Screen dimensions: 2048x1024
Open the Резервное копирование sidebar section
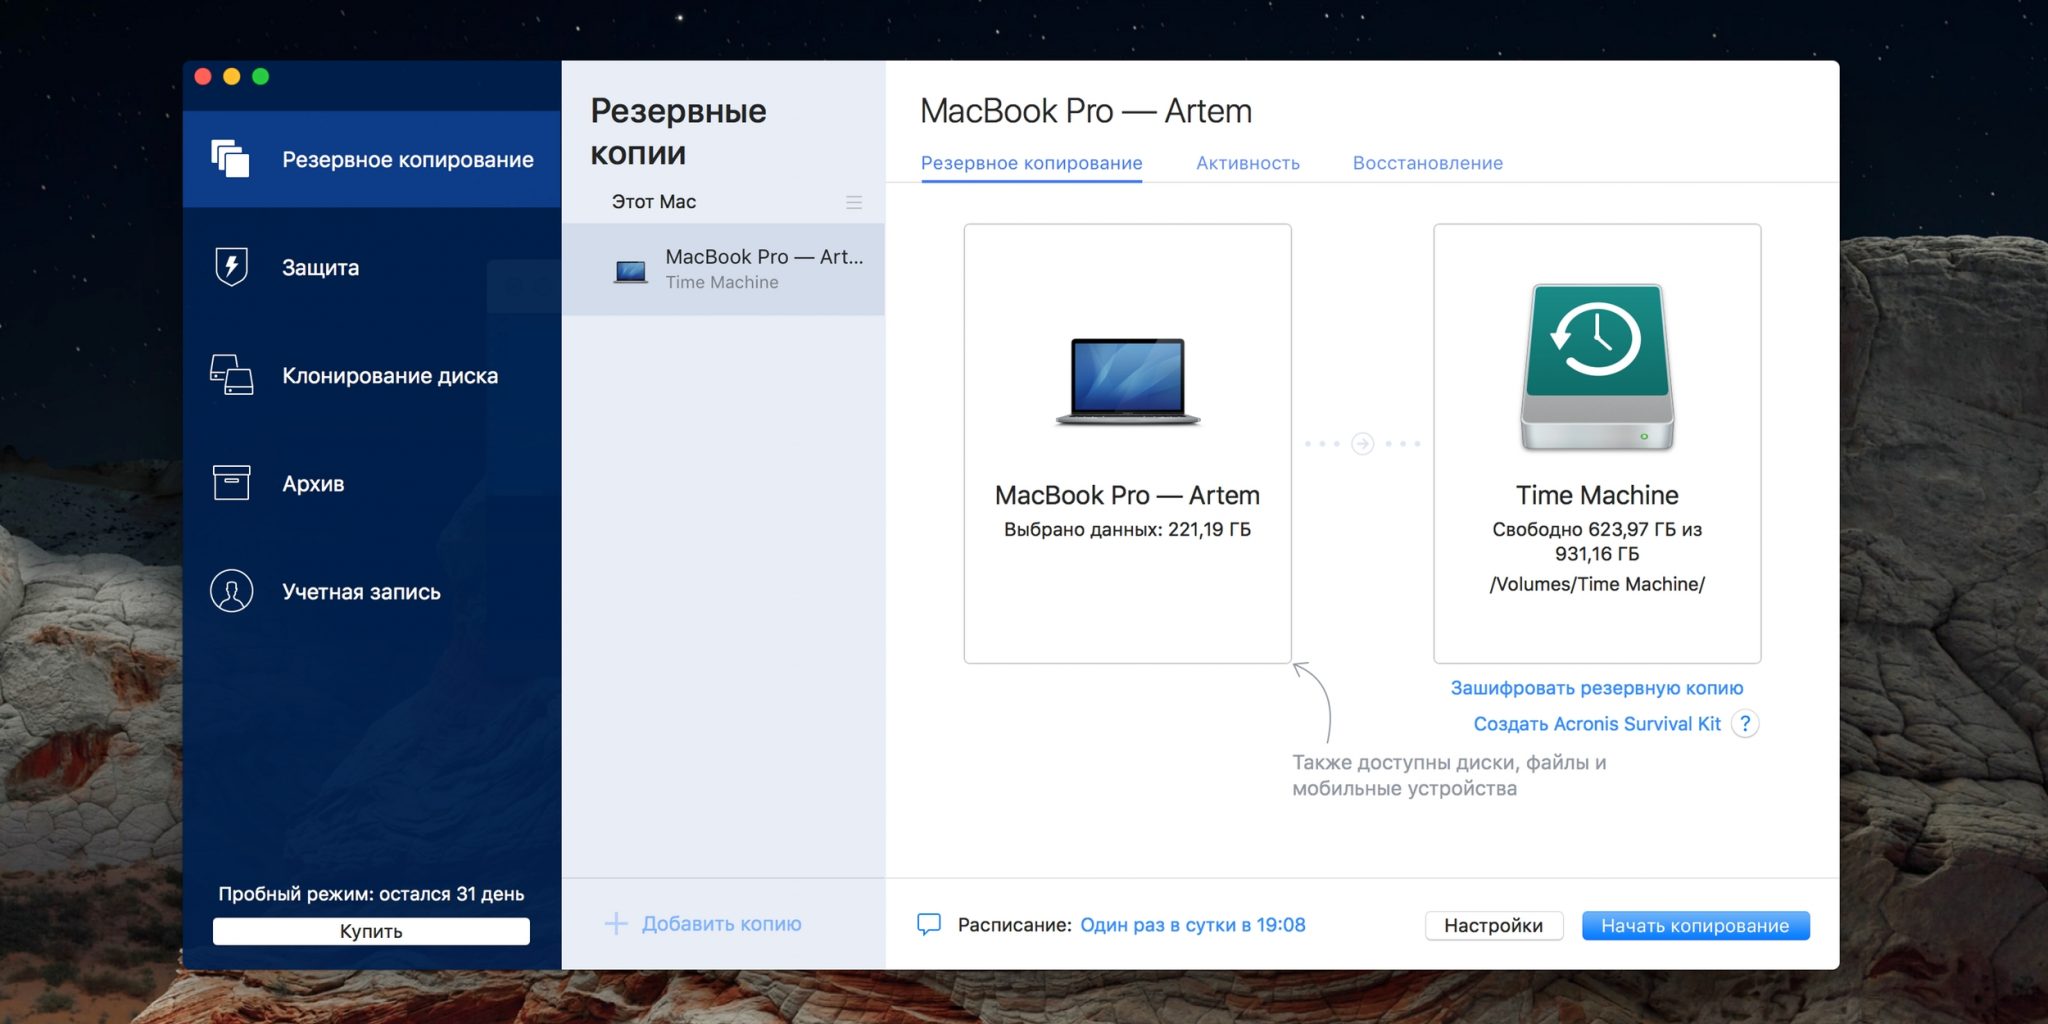(371, 159)
